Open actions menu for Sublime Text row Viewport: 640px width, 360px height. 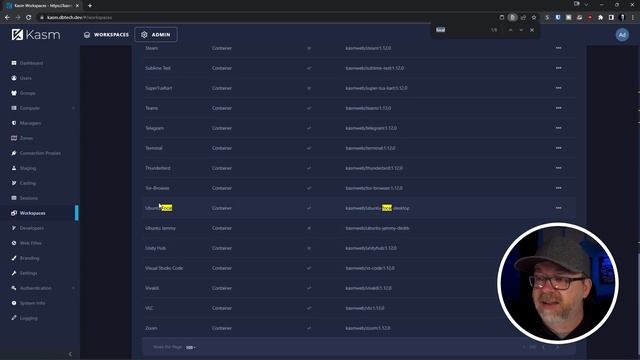tap(558, 68)
